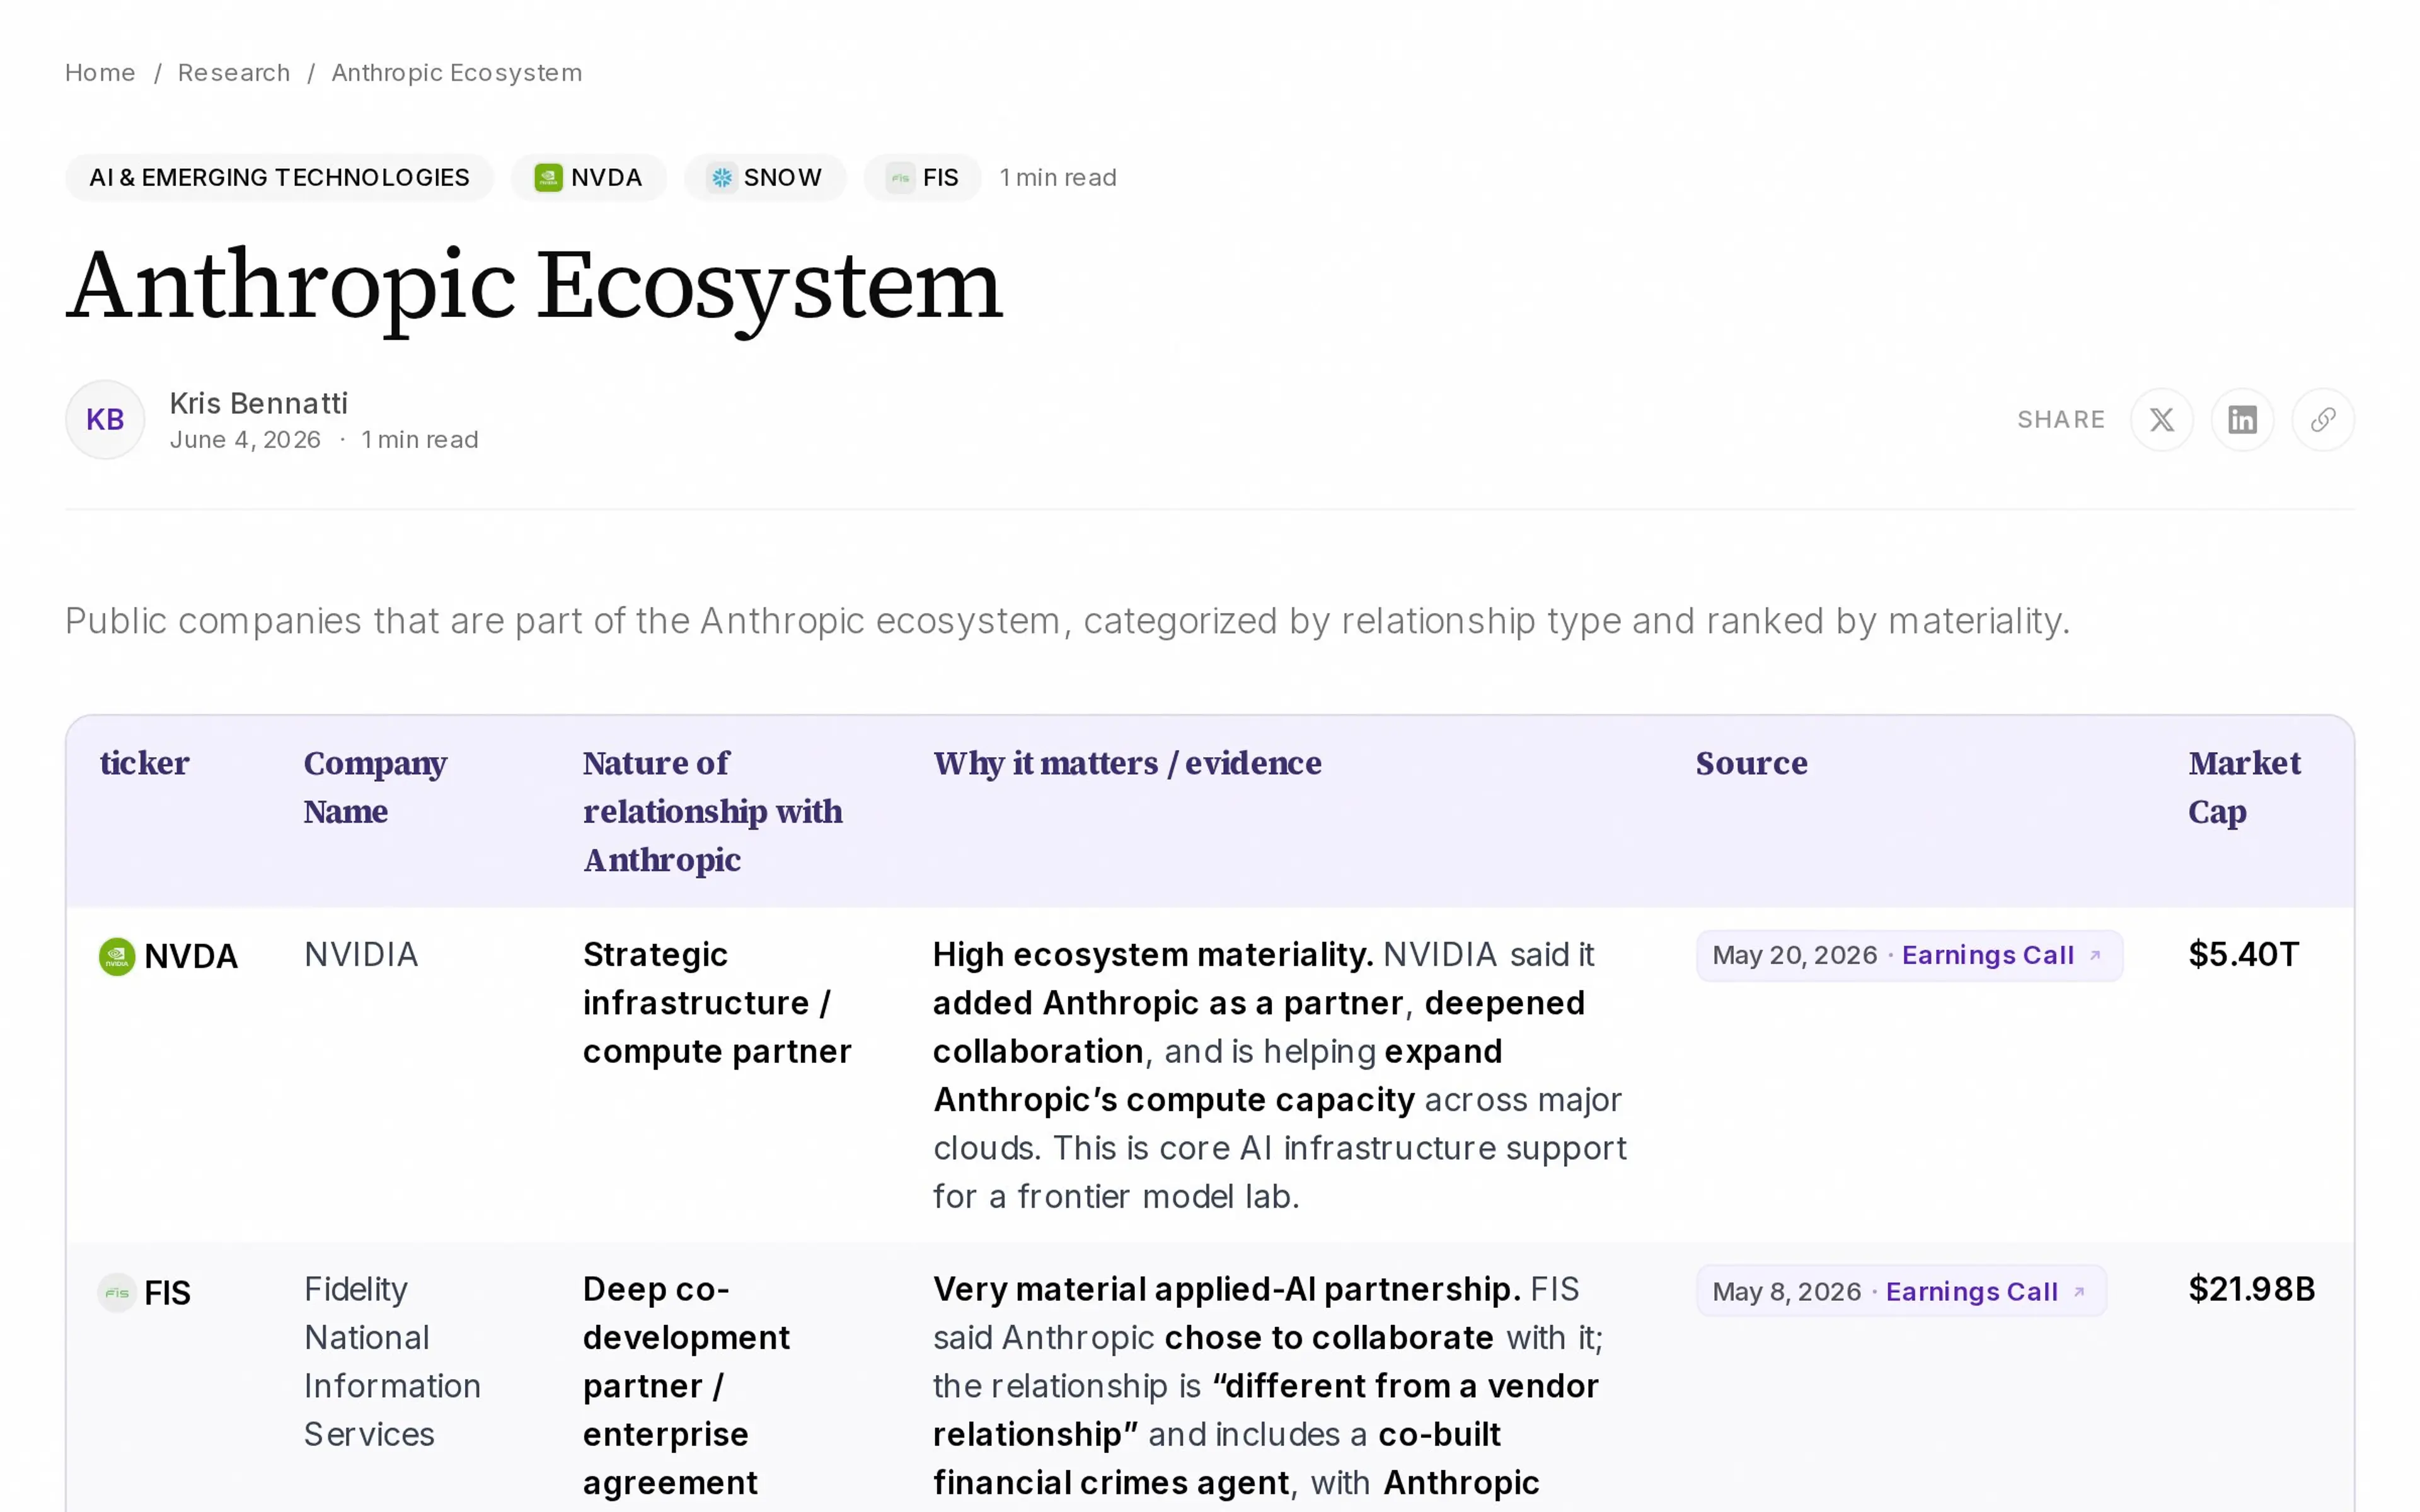Click NVIDIA company name cell

361,954
